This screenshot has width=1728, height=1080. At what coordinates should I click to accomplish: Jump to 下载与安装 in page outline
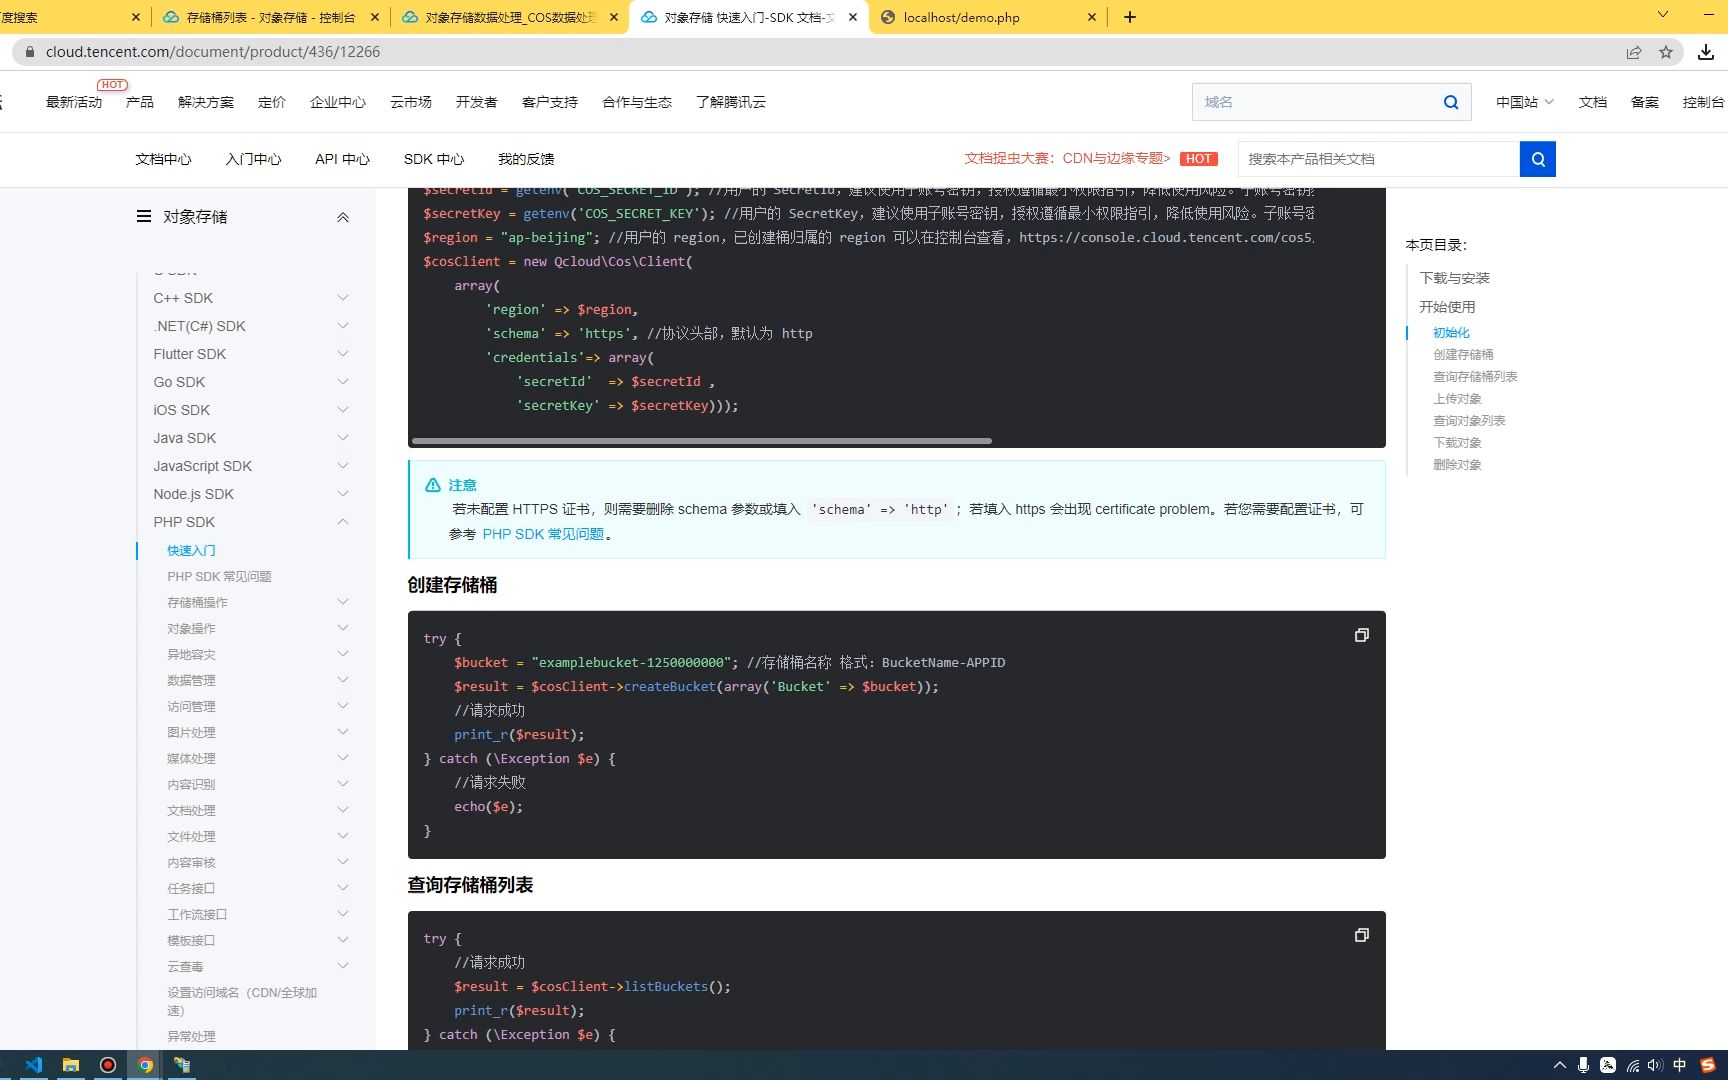[x=1454, y=278]
